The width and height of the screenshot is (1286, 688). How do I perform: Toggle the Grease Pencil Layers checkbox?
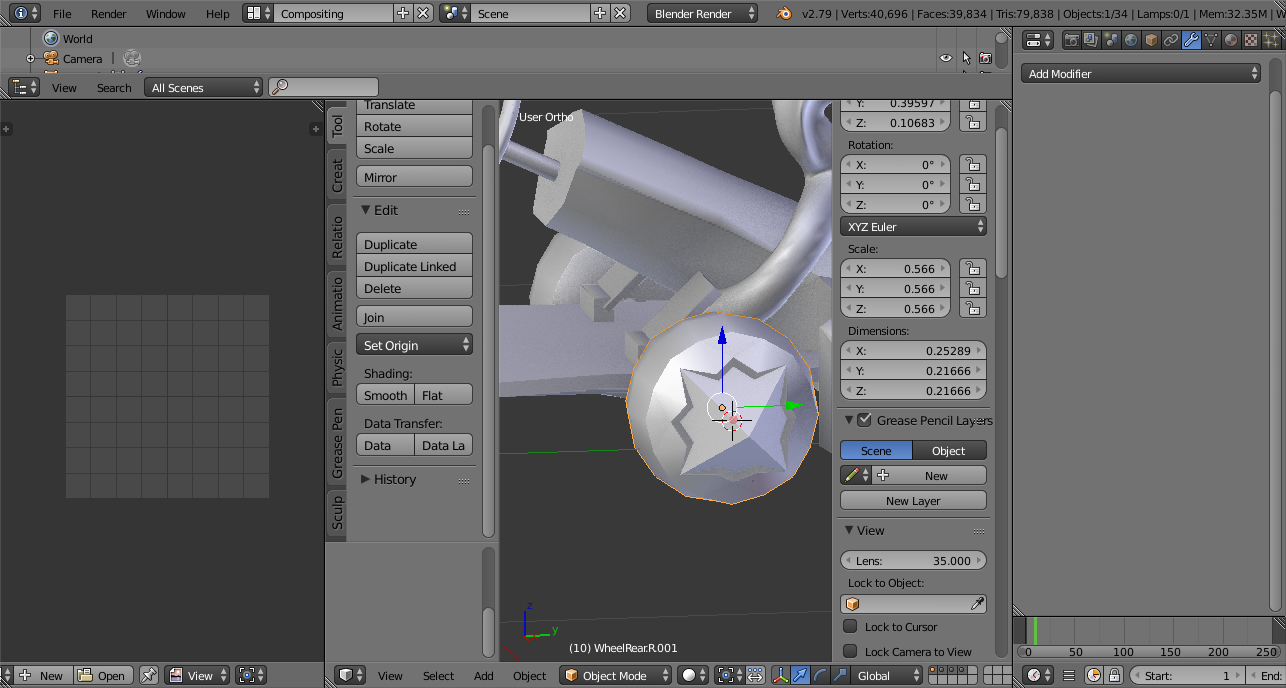tap(865, 421)
